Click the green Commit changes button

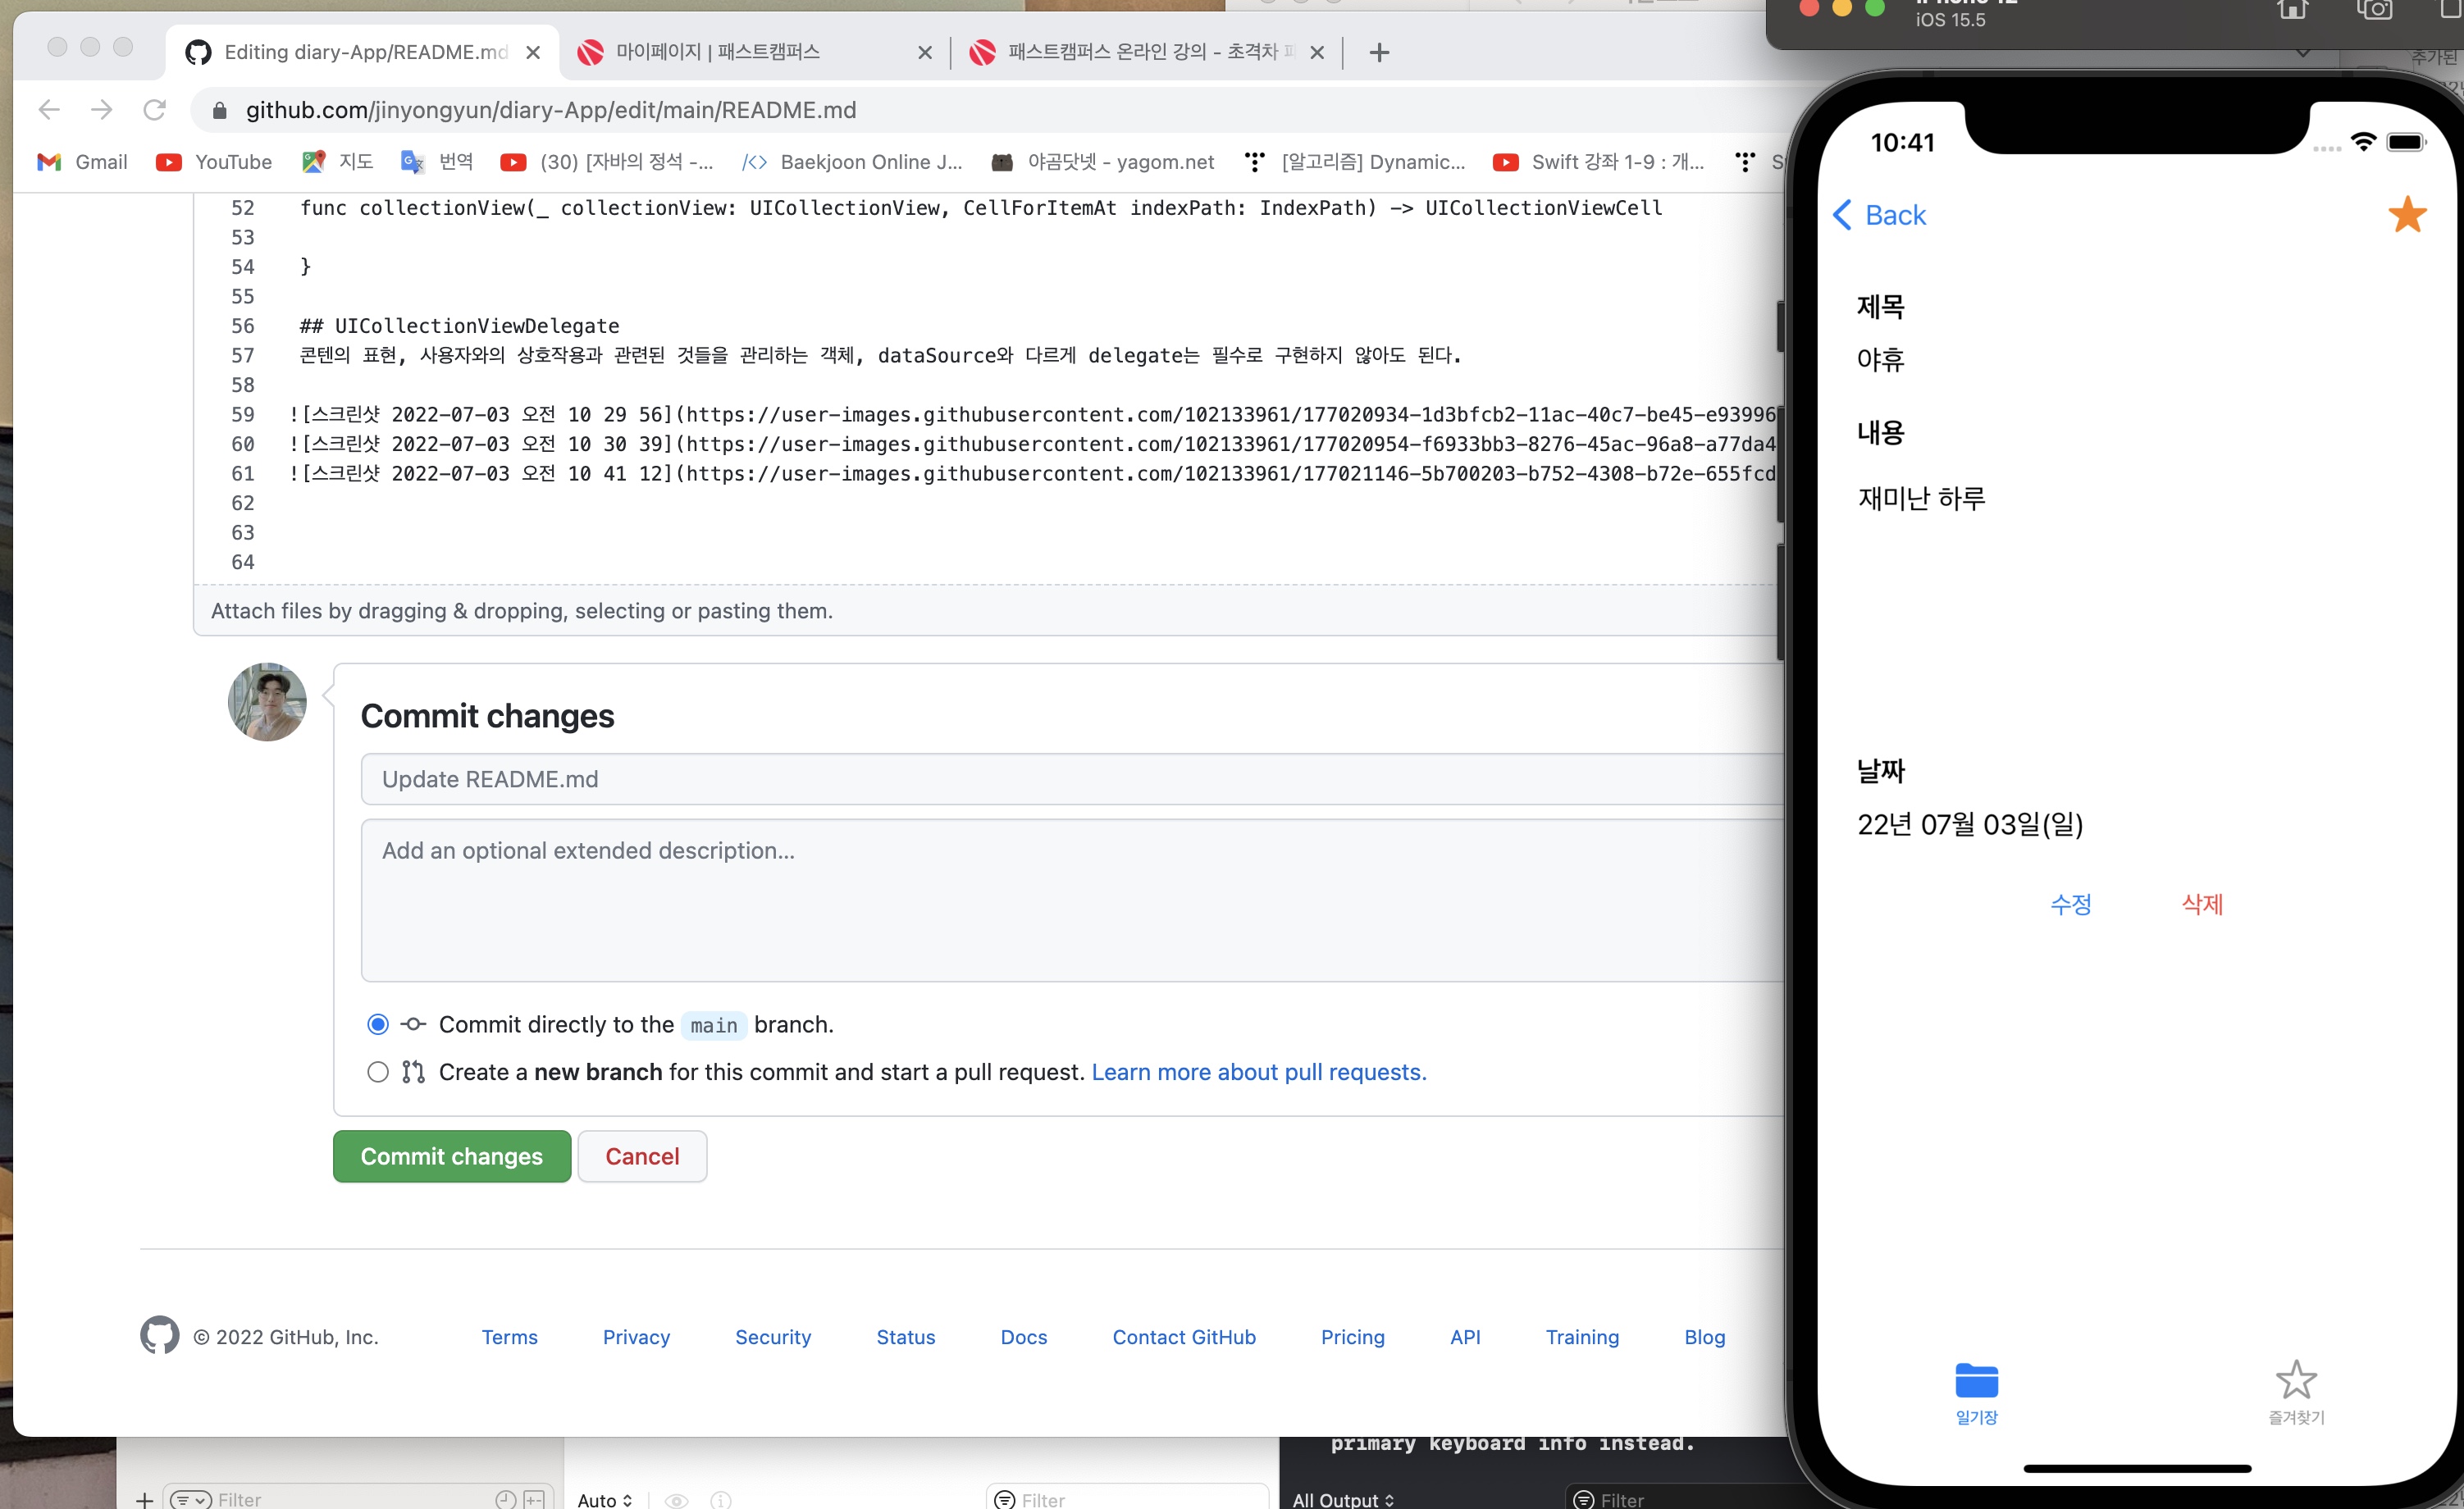click(x=452, y=1156)
